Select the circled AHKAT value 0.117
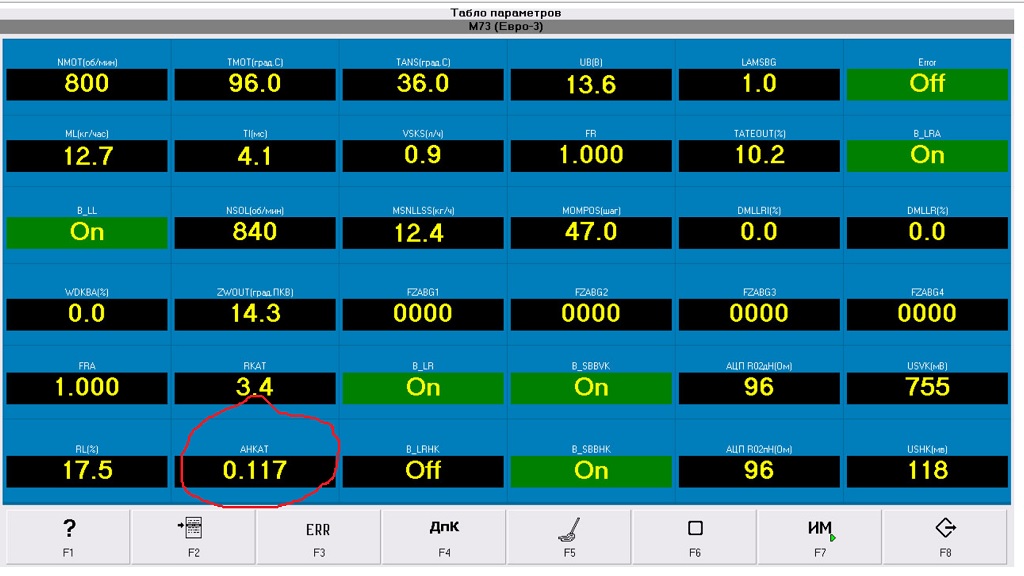This screenshot has width=1024, height=576. (255, 470)
